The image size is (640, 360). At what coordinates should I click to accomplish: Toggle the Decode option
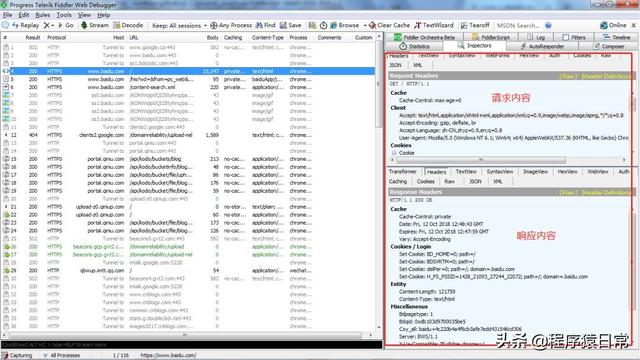(x=128, y=25)
